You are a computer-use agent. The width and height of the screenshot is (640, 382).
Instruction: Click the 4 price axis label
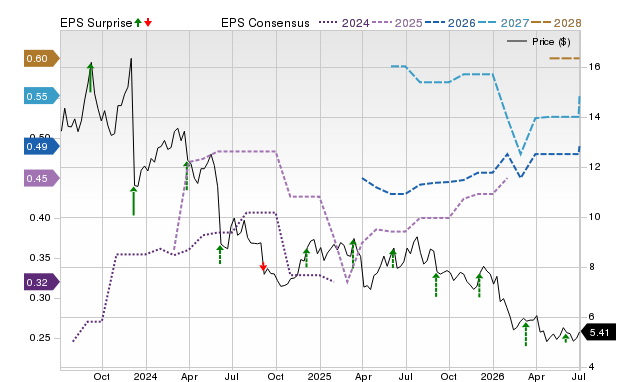592,366
